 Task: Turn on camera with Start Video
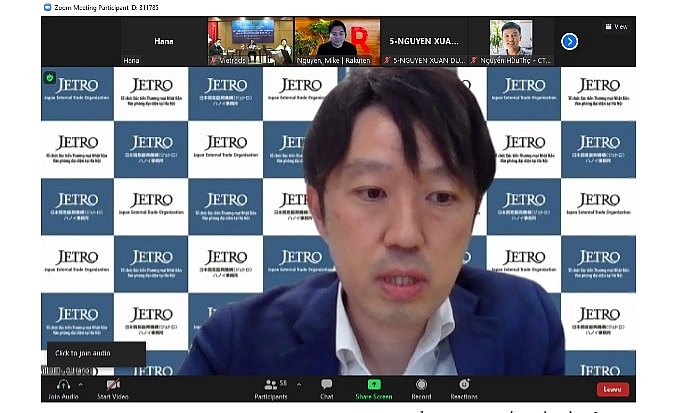click(x=113, y=385)
